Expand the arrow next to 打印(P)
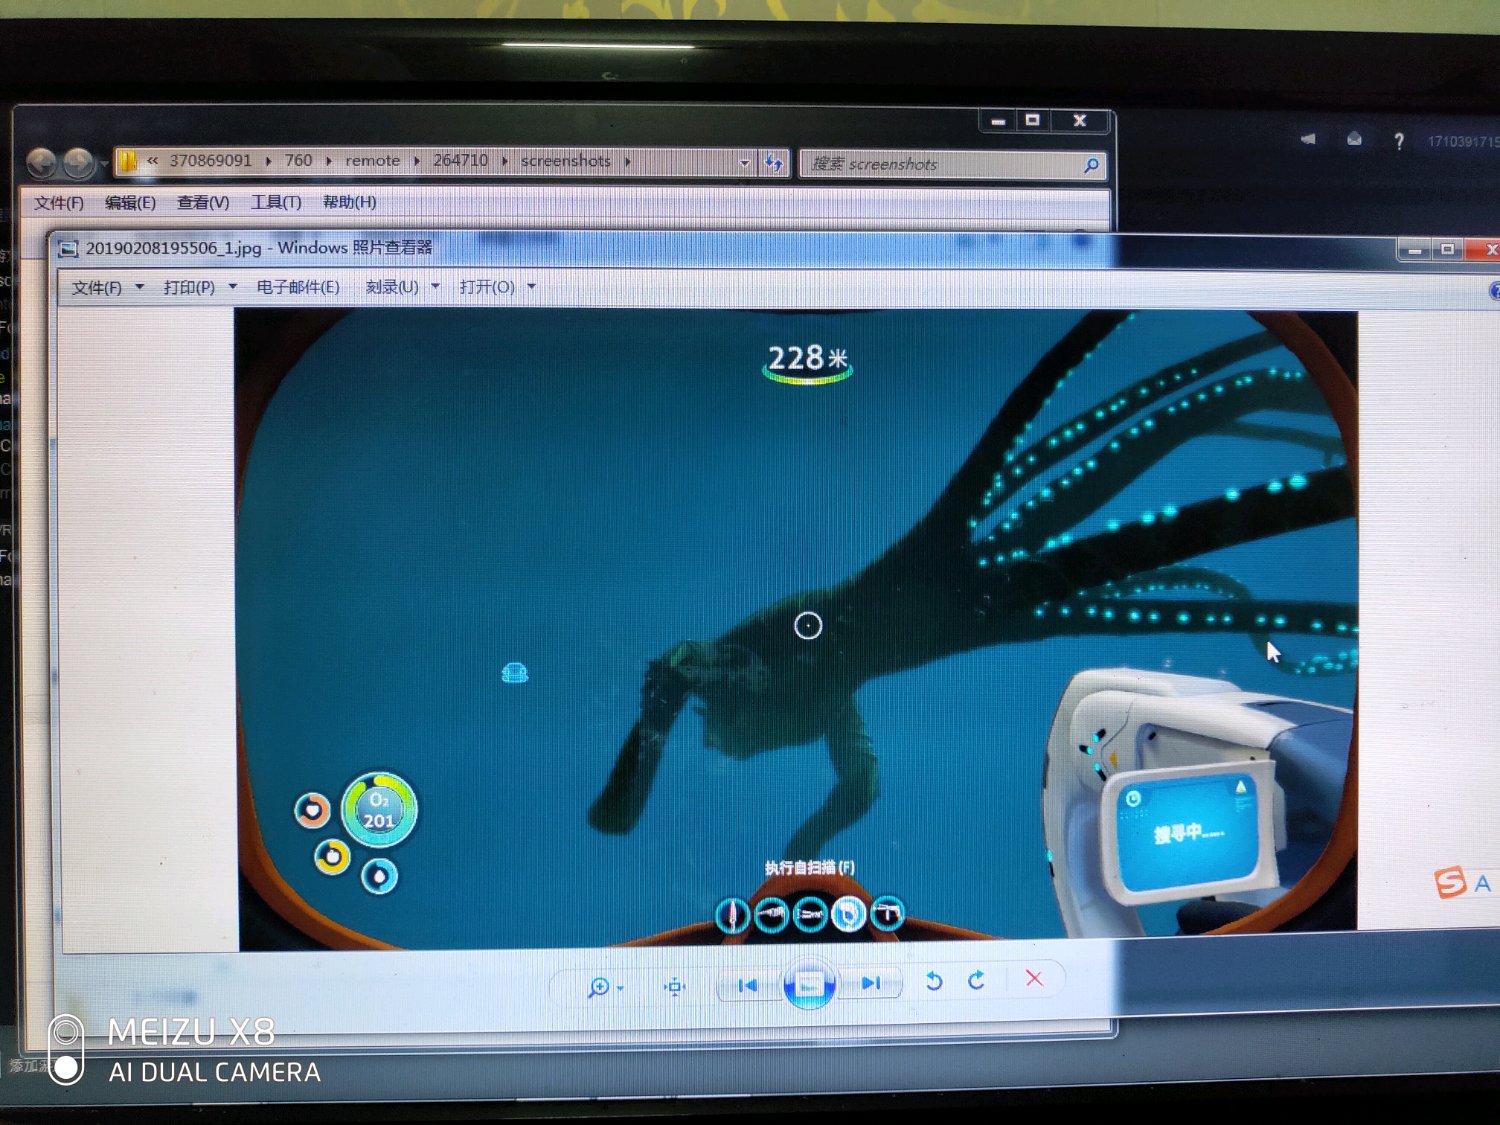Viewport: 1500px width, 1125px height. (233, 286)
